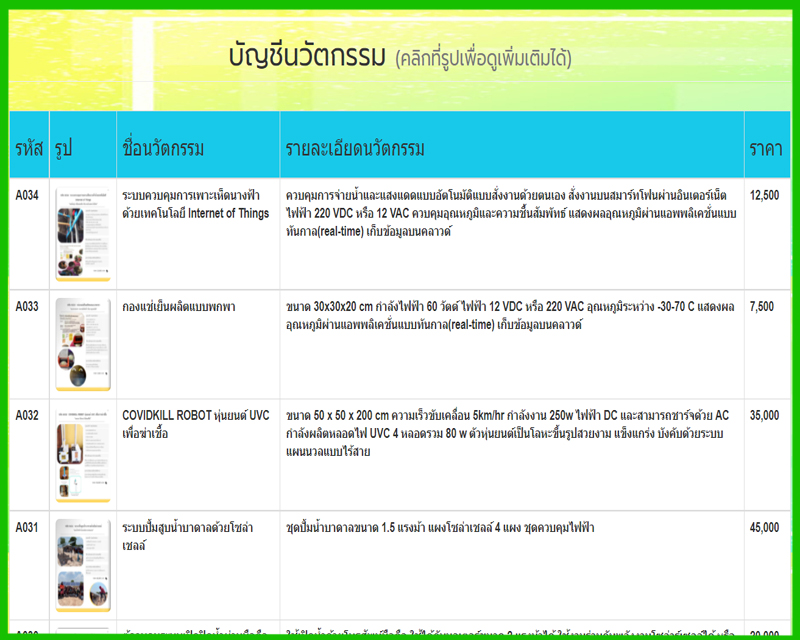
Task: Select the code A034 cell
Action: click(x=27, y=196)
